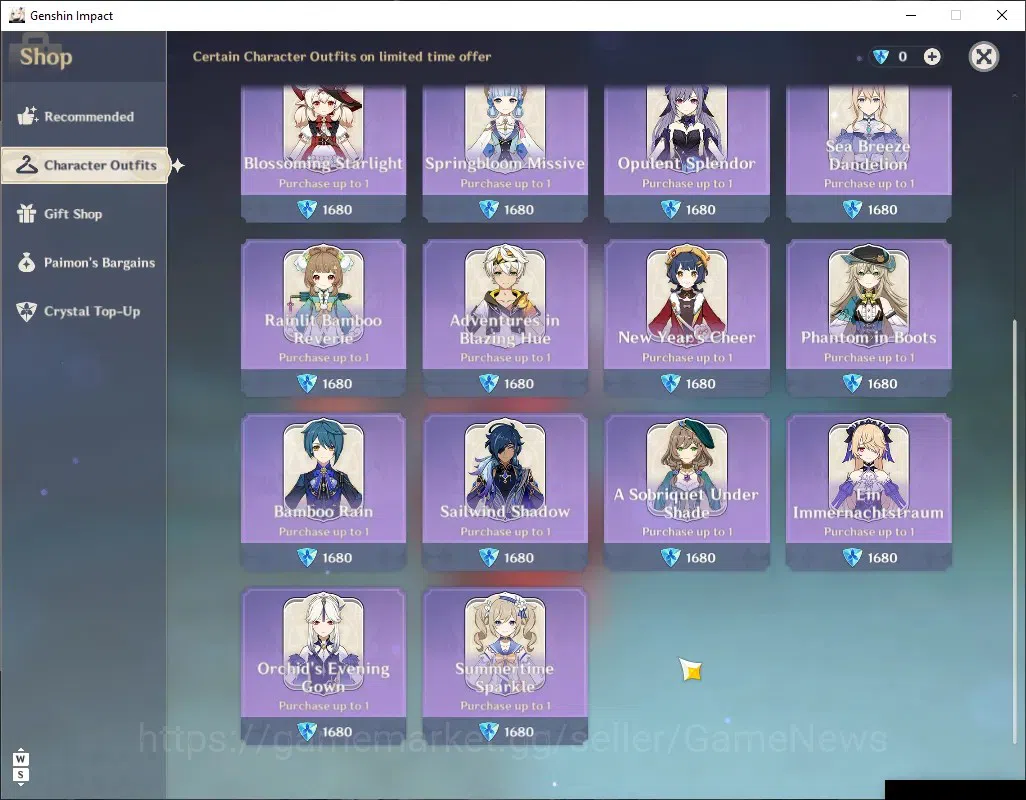
Task: Open the Blossoming Starlight outfit card
Action: 323,154
